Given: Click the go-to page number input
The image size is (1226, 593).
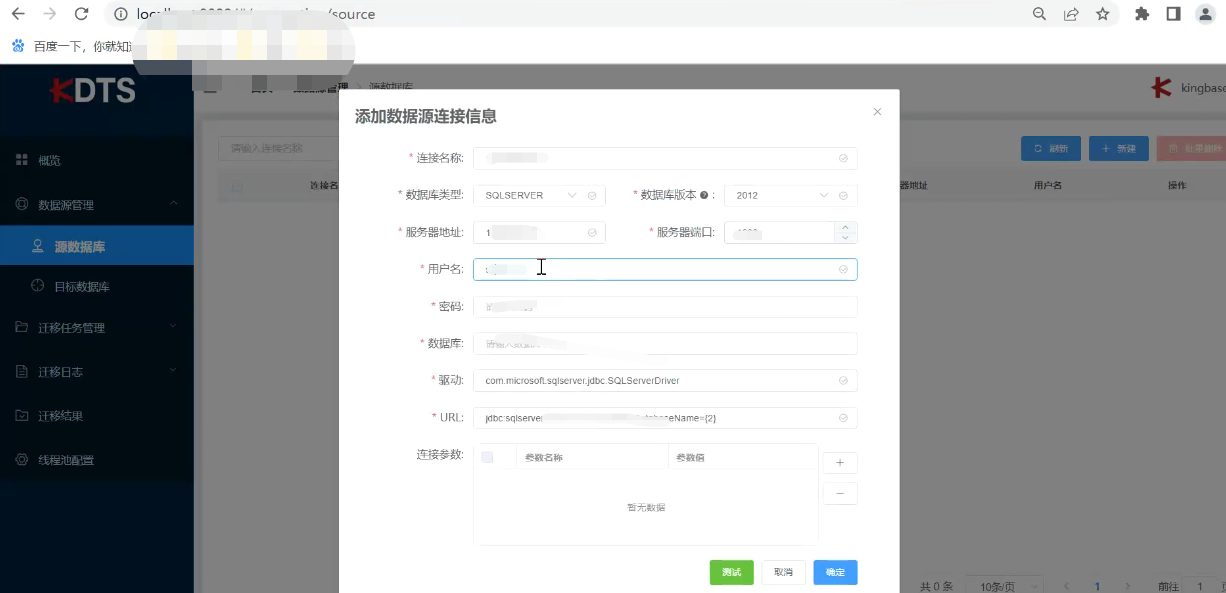Looking at the screenshot, I should (x=1200, y=586).
